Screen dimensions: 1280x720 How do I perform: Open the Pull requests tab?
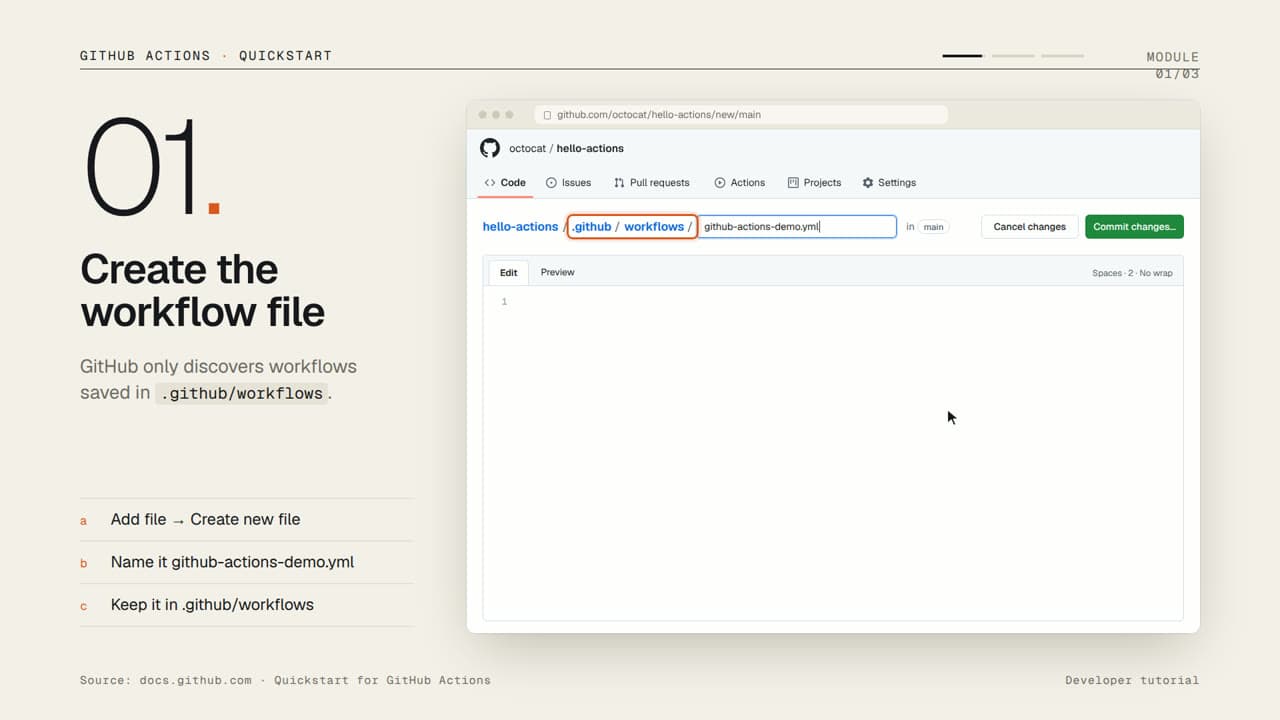point(652,183)
